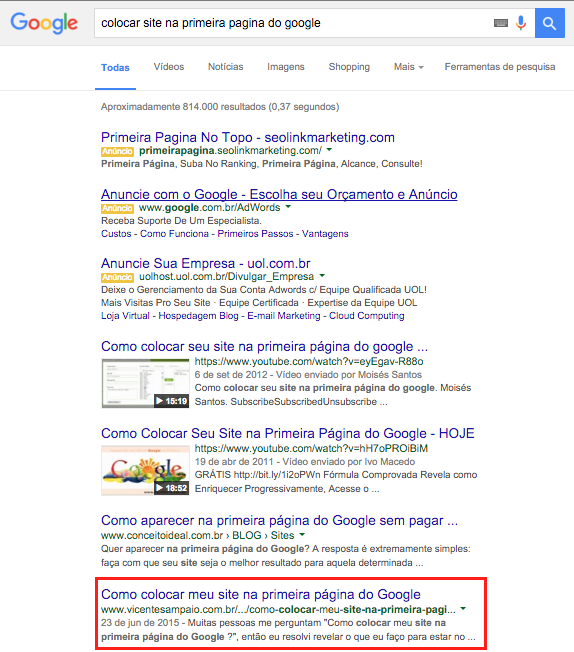Expand arrow beside www.vicentesampaio.com.br URL
This screenshot has width=574, height=652.
463,609
